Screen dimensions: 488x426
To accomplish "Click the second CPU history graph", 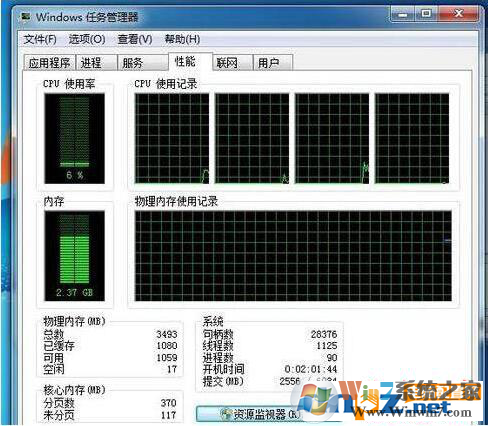I will pos(252,138).
